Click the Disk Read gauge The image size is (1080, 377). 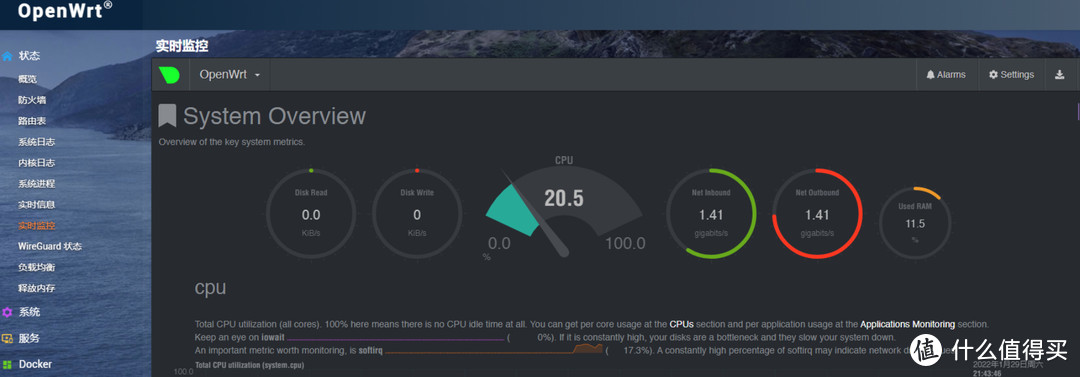click(311, 213)
